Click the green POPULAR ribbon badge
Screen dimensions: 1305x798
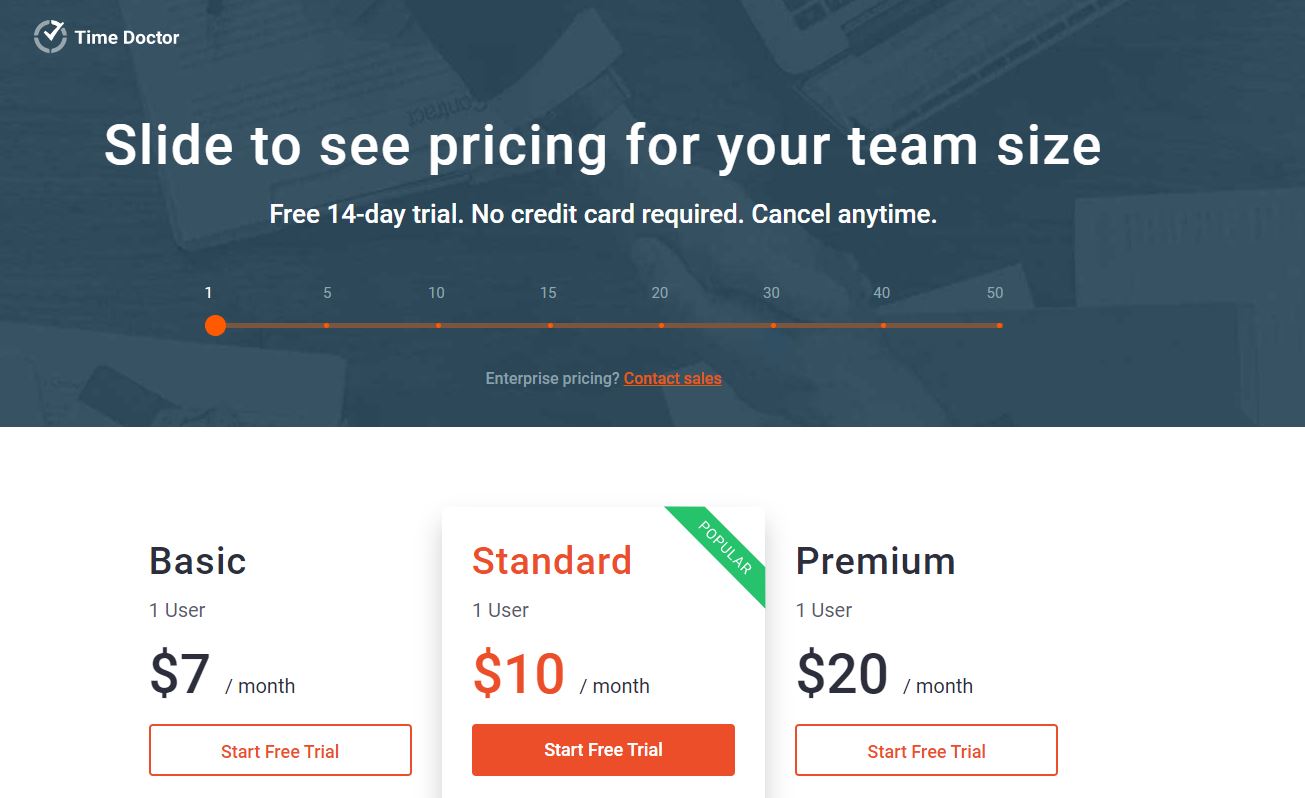click(x=724, y=548)
